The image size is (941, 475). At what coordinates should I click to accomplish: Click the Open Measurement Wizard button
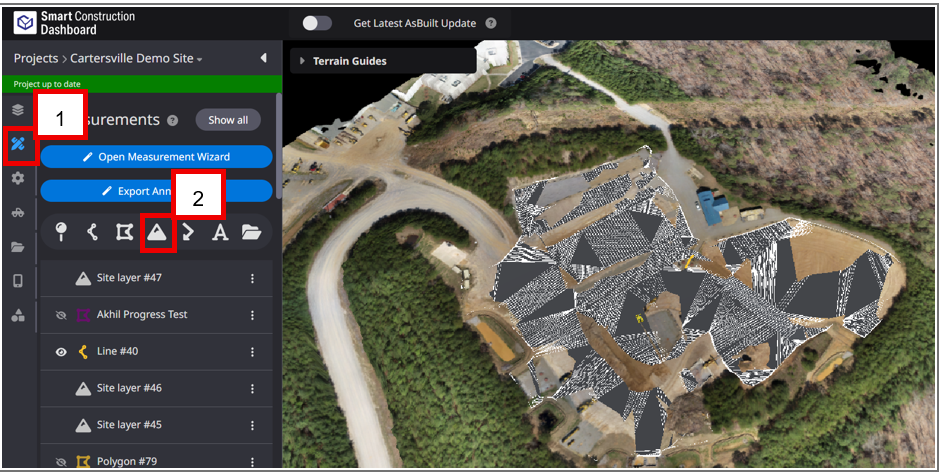click(156, 157)
